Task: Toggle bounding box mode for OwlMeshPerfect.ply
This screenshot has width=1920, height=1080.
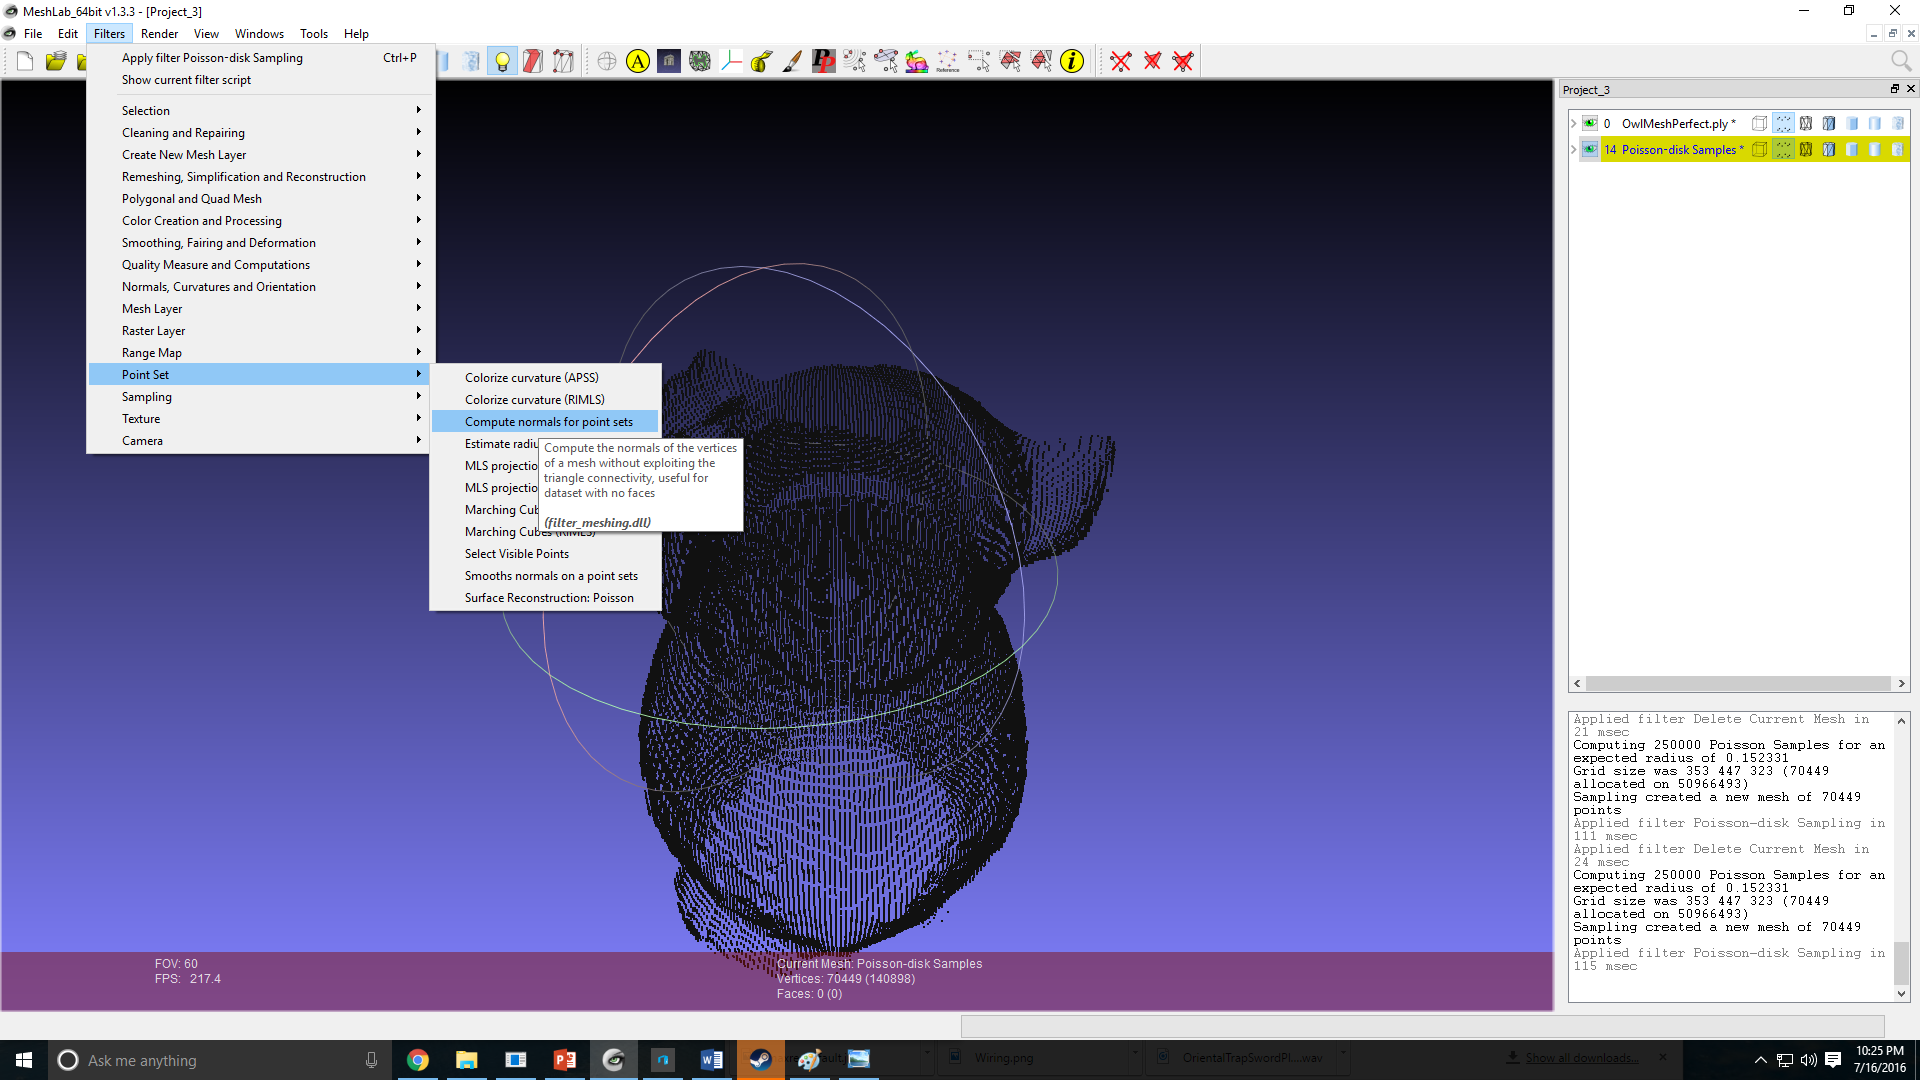Action: click(1760, 124)
